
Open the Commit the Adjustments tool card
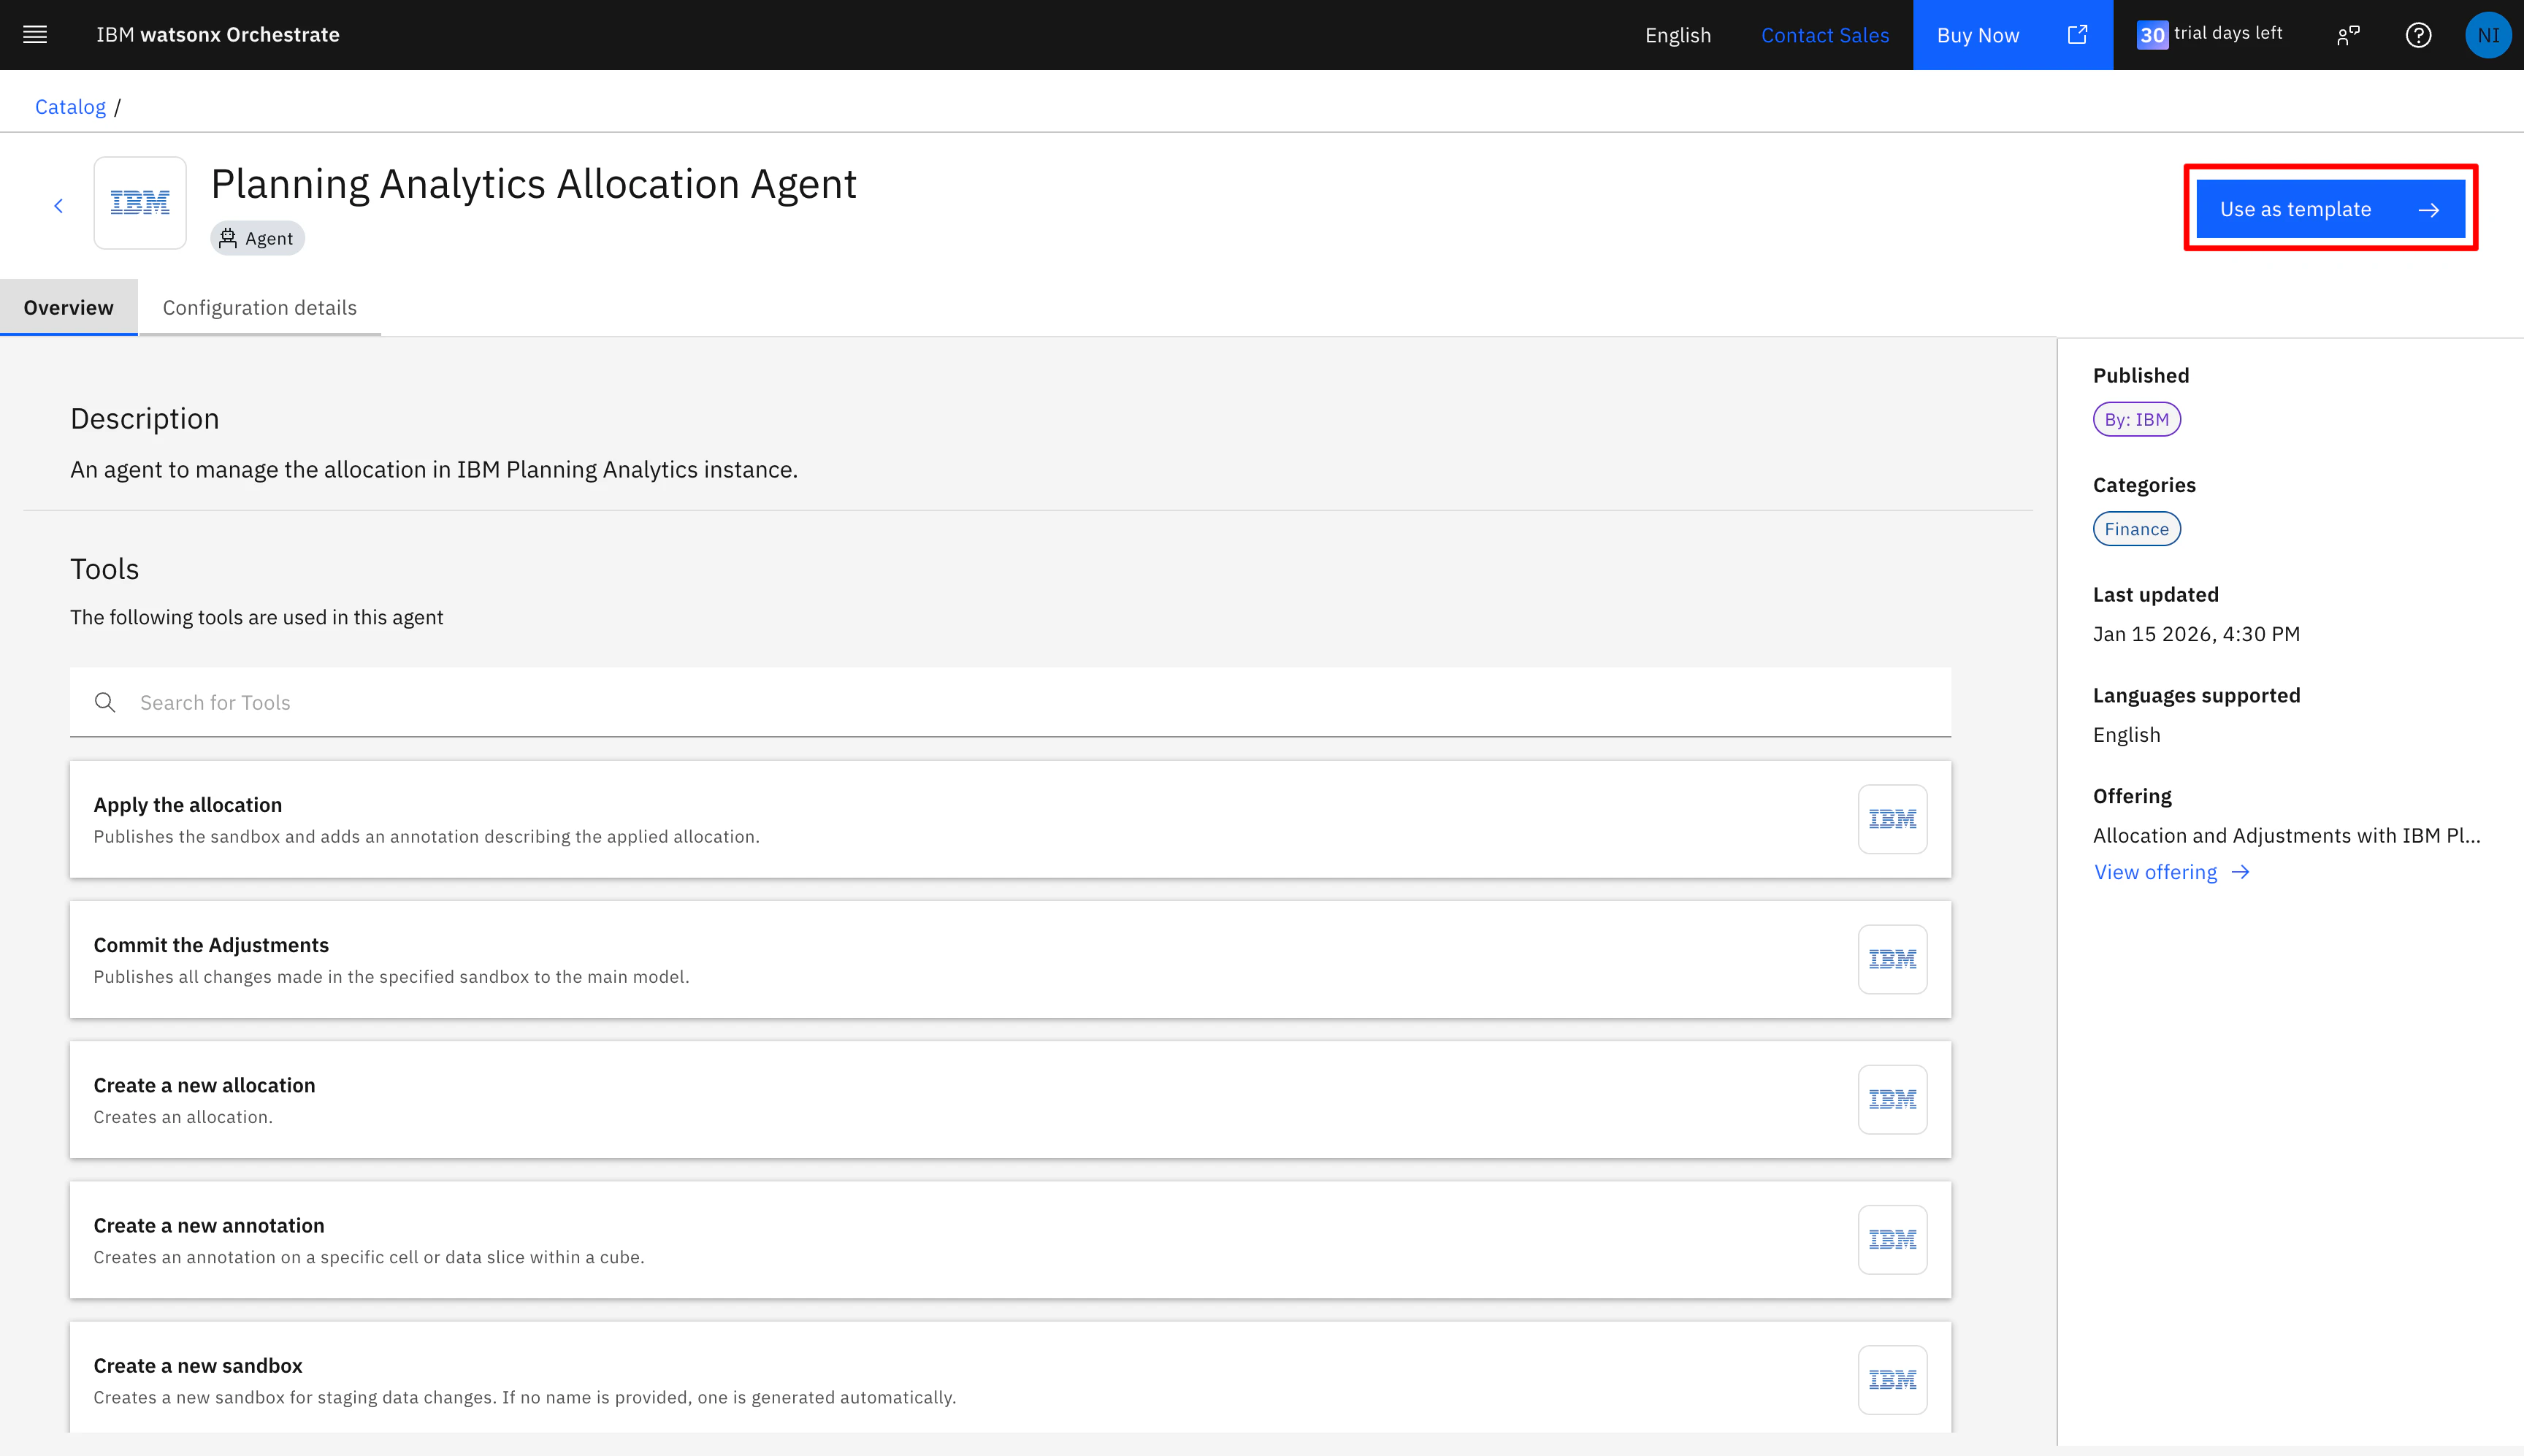[x=900, y=959]
